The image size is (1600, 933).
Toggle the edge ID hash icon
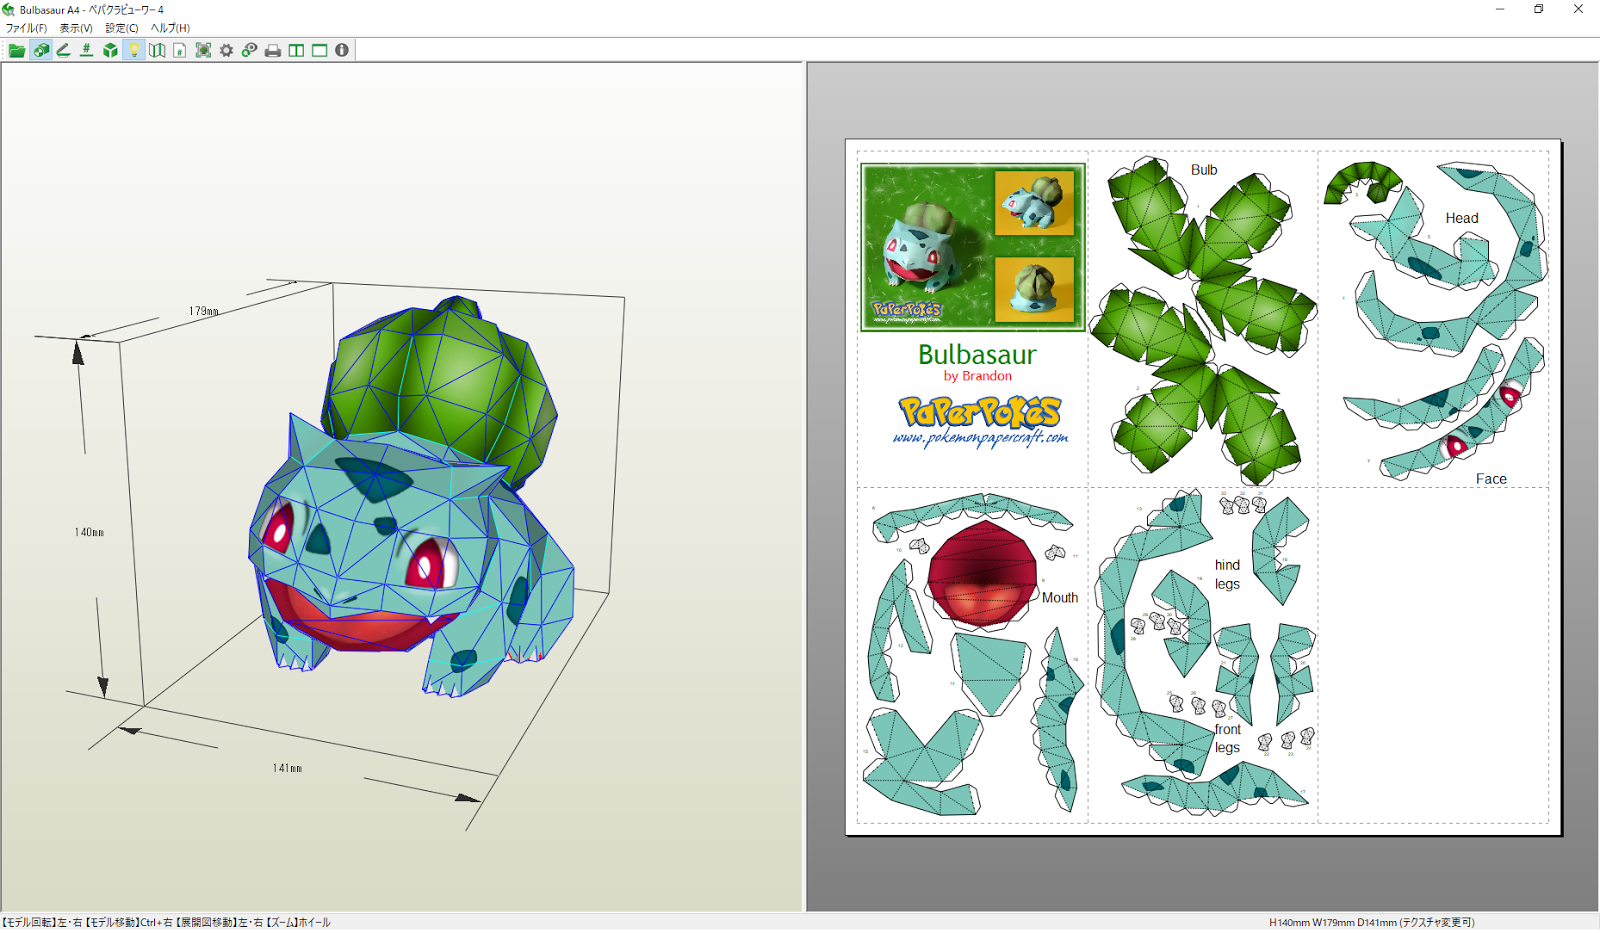coord(87,50)
